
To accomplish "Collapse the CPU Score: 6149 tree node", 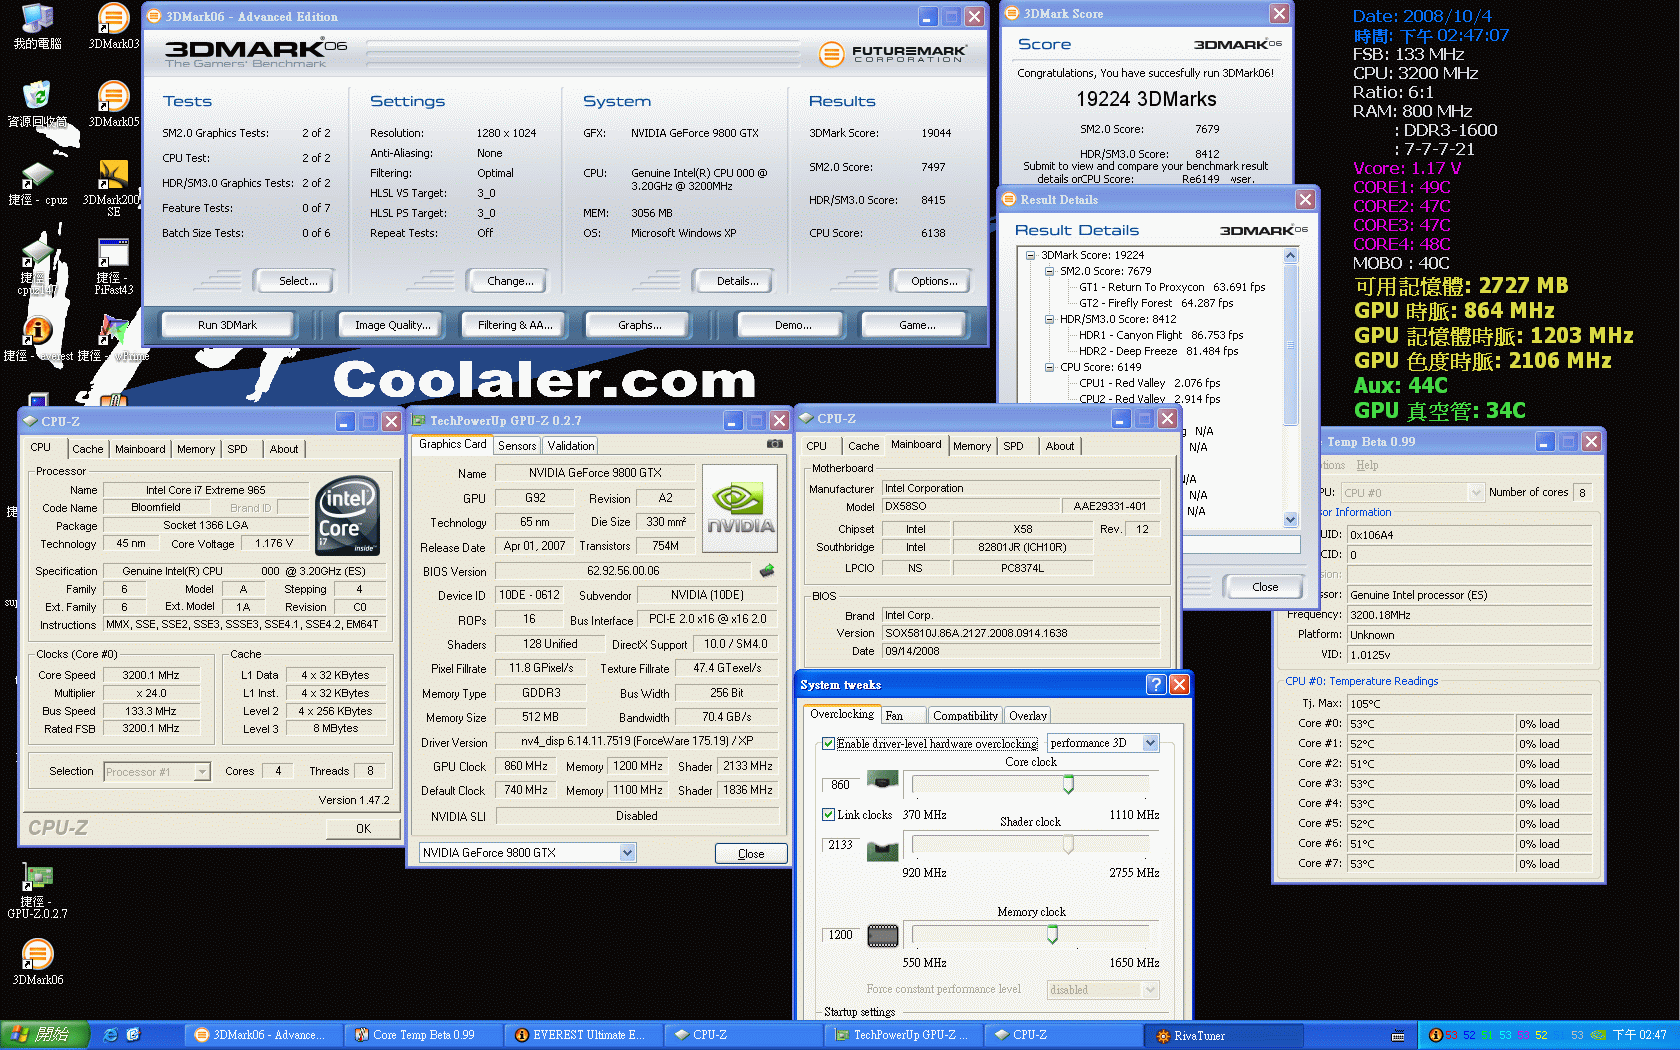I will click(x=1049, y=367).
